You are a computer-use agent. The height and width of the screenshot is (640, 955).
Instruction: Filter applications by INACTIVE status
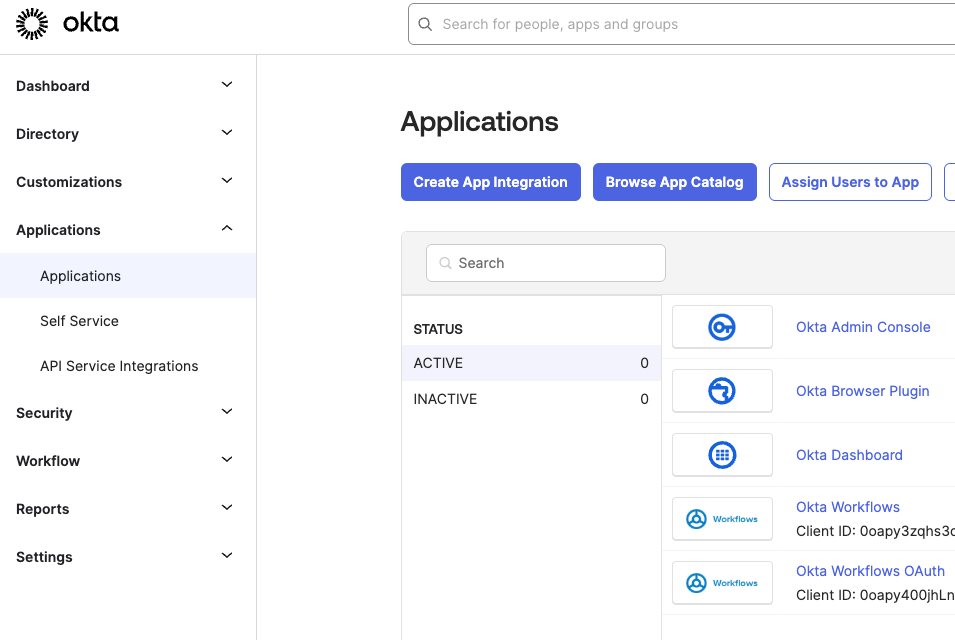[x=531, y=399]
